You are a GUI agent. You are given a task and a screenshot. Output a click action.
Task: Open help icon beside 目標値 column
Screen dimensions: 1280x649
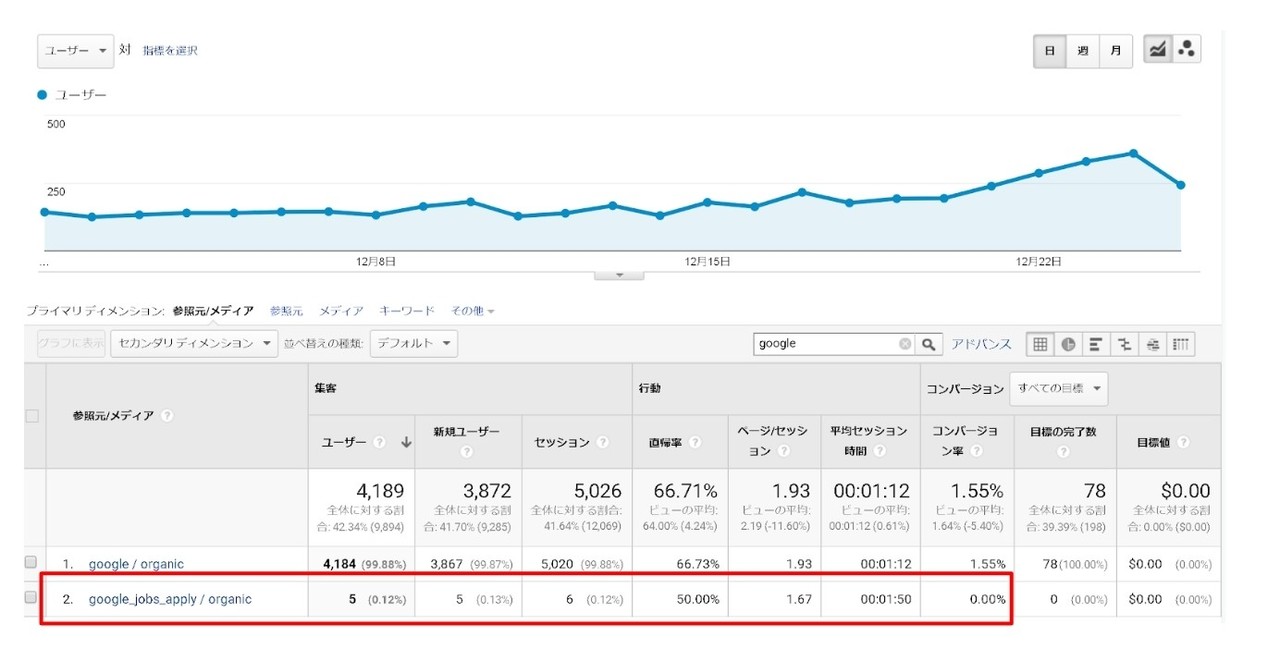pyautogui.click(x=1185, y=442)
